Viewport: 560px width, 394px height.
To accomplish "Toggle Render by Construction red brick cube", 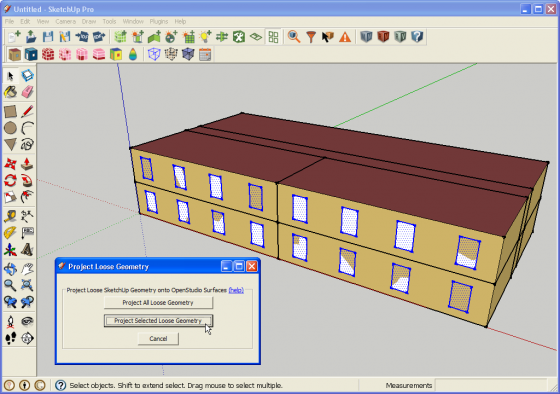I will pyautogui.click(x=48, y=55).
